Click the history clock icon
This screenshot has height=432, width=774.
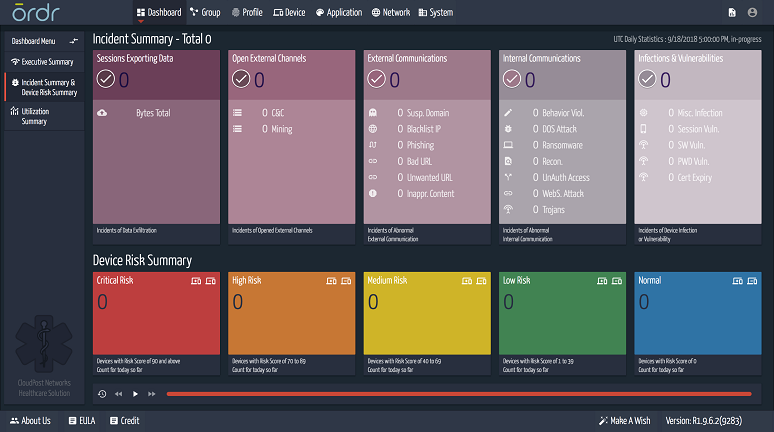tap(102, 394)
